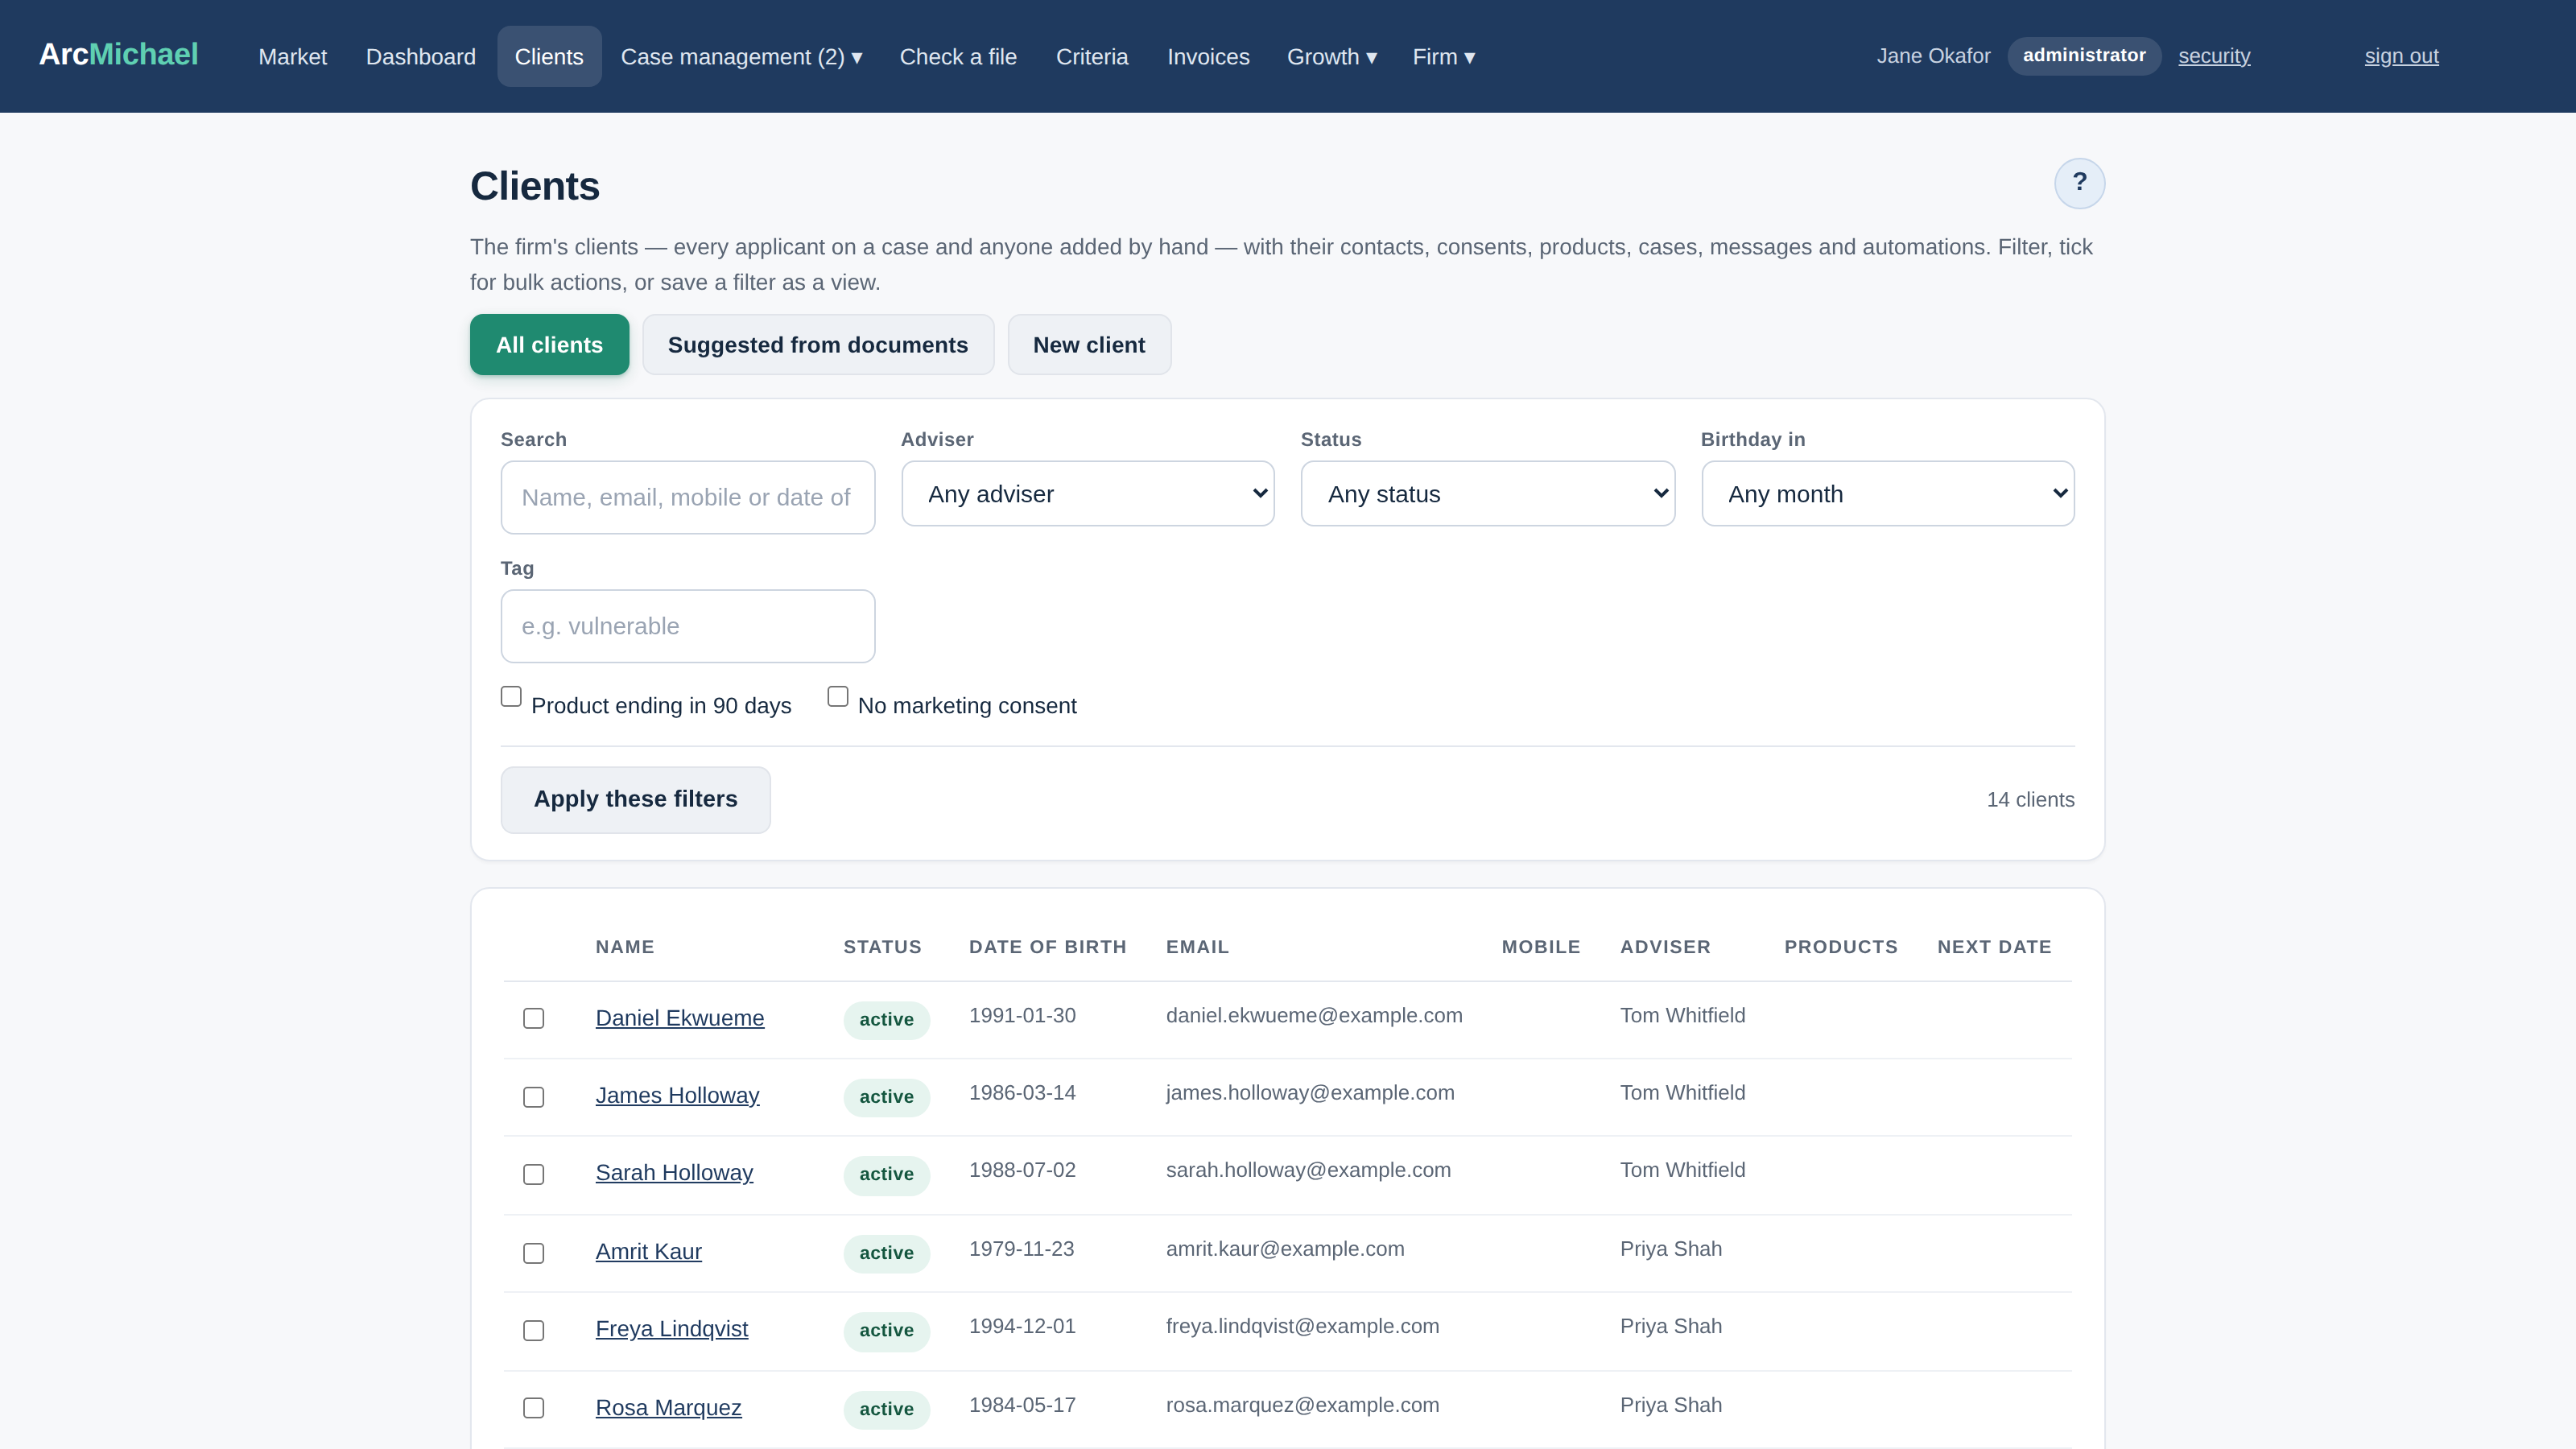Click the NAME column header
Viewport: 2576px width, 1449px height.
click(624, 947)
